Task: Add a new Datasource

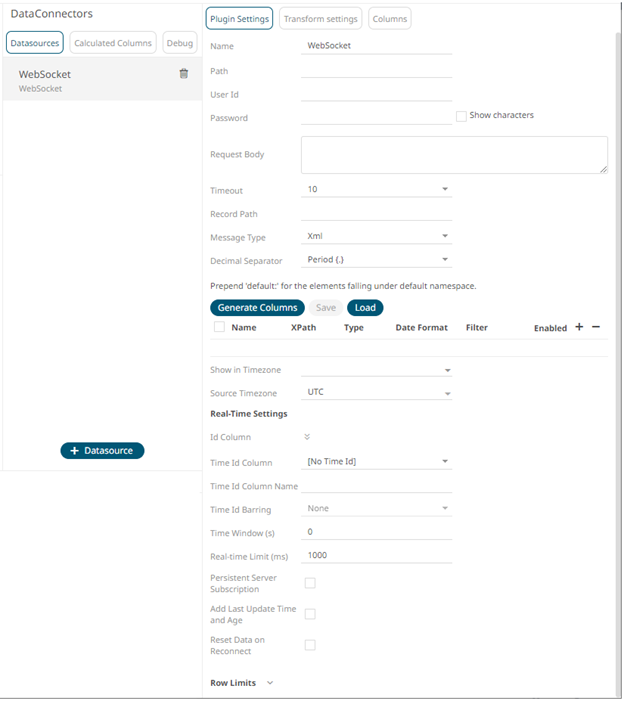Action: point(102,451)
